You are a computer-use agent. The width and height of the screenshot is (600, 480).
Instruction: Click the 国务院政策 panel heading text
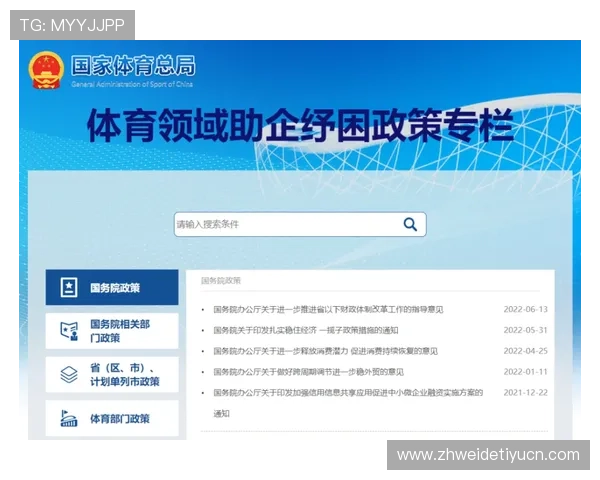[221, 281]
